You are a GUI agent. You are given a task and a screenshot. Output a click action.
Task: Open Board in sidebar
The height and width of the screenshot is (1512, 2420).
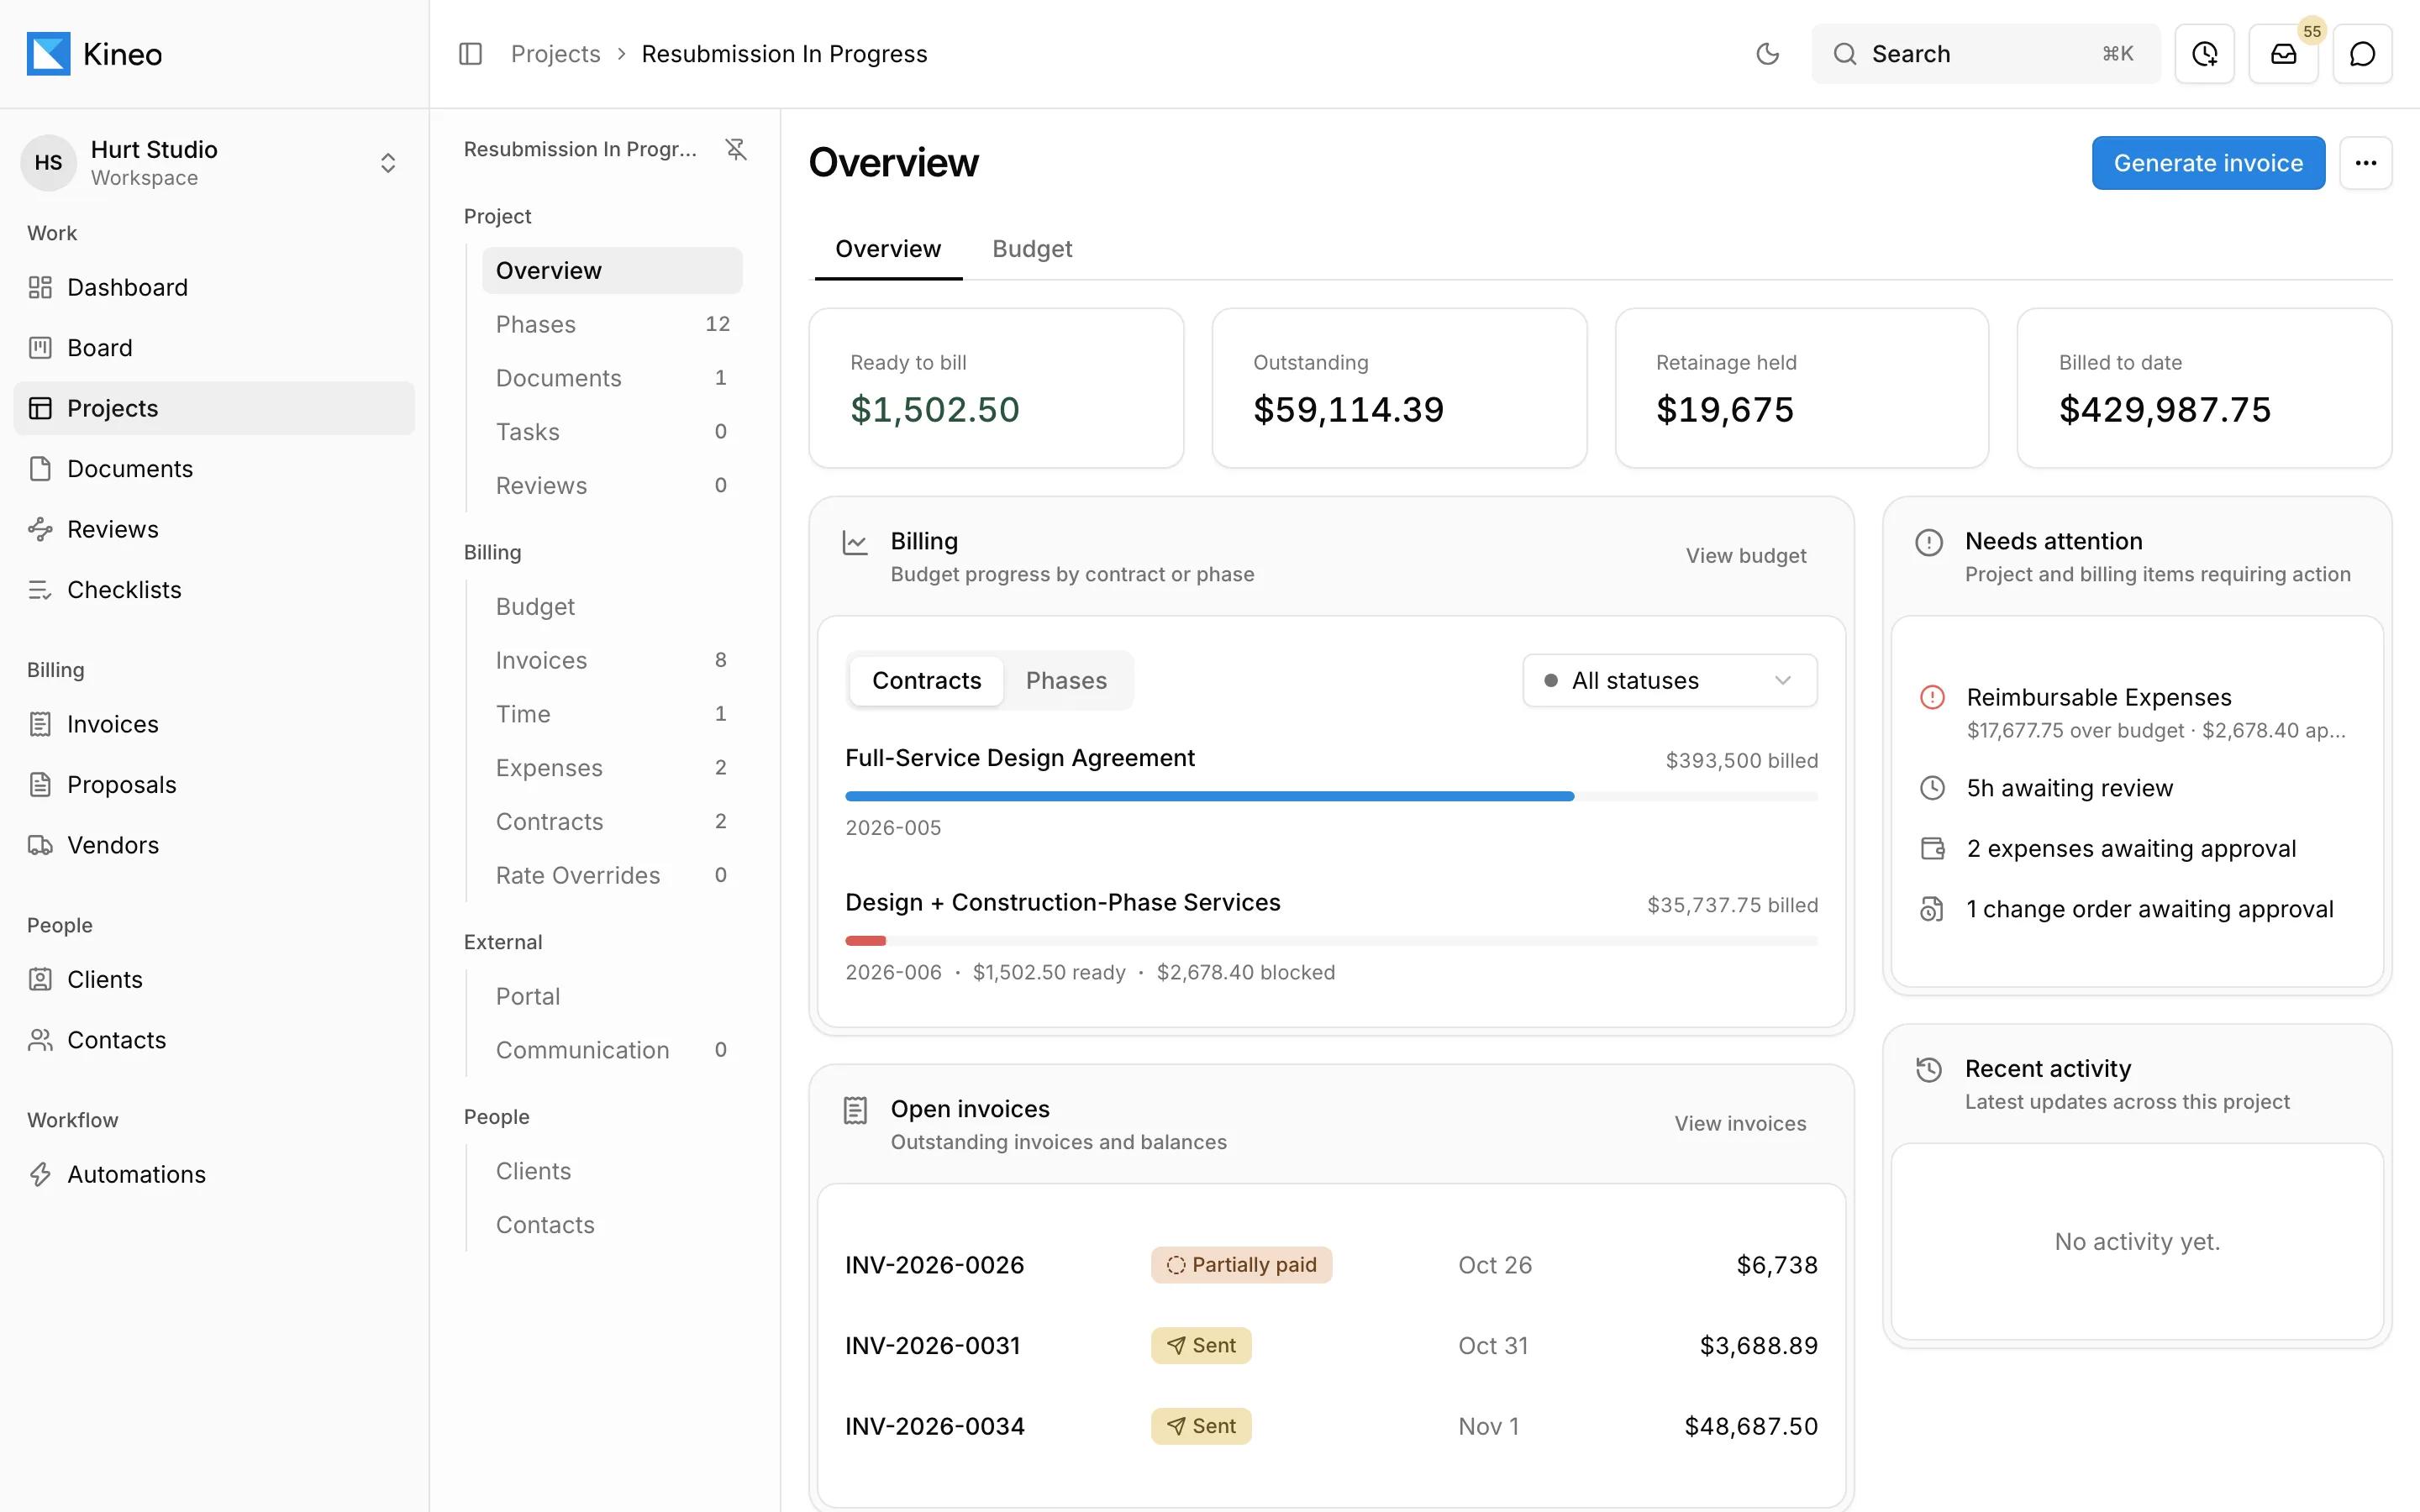click(x=214, y=348)
